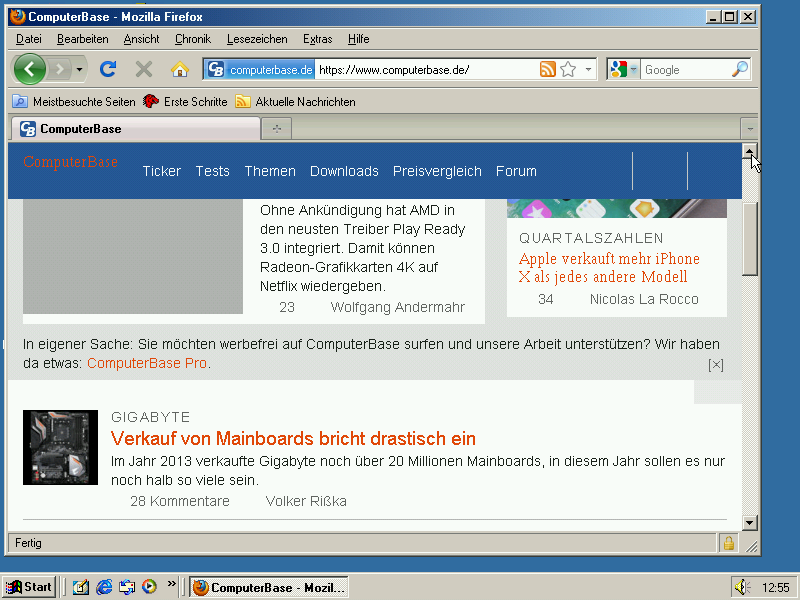Open the Tests navigation link
The height and width of the screenshot is (600, 800).
click(213, 171)
